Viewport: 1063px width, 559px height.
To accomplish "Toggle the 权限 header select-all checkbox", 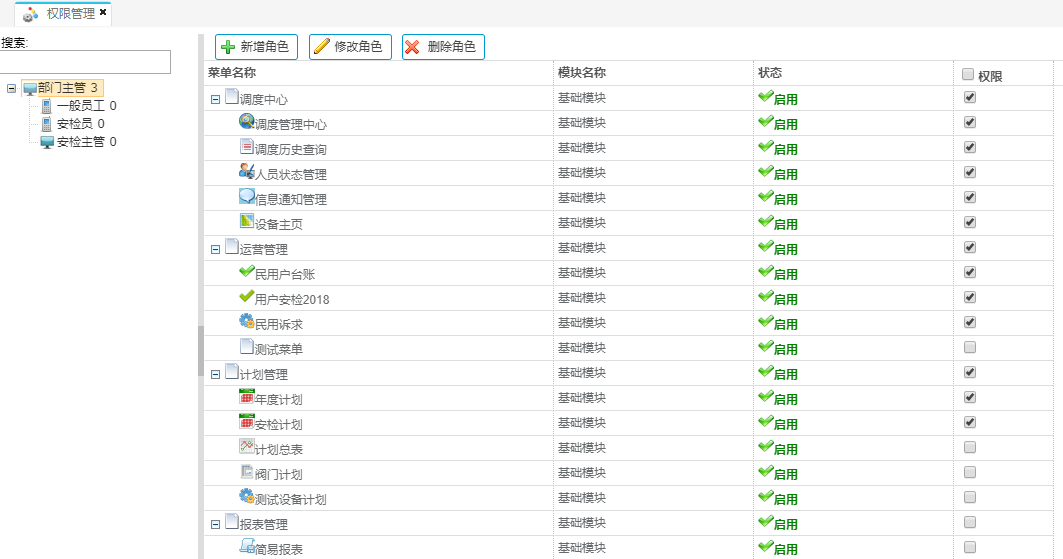I will click(967, 74).
